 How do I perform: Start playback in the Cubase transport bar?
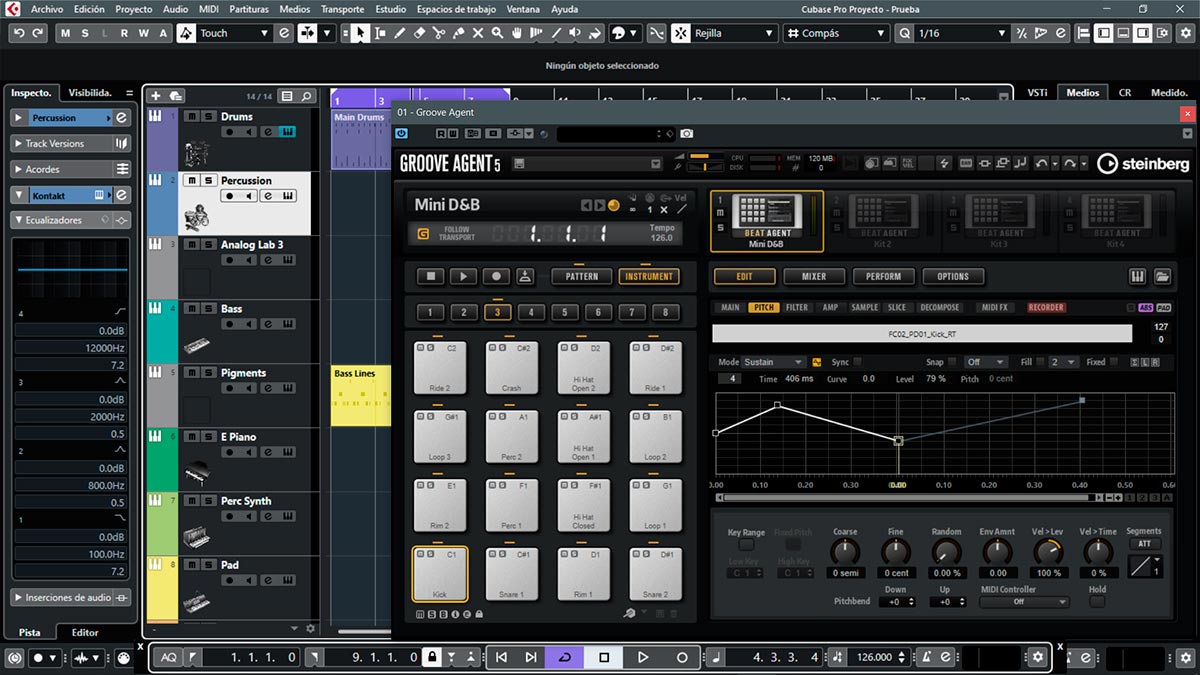643,657
